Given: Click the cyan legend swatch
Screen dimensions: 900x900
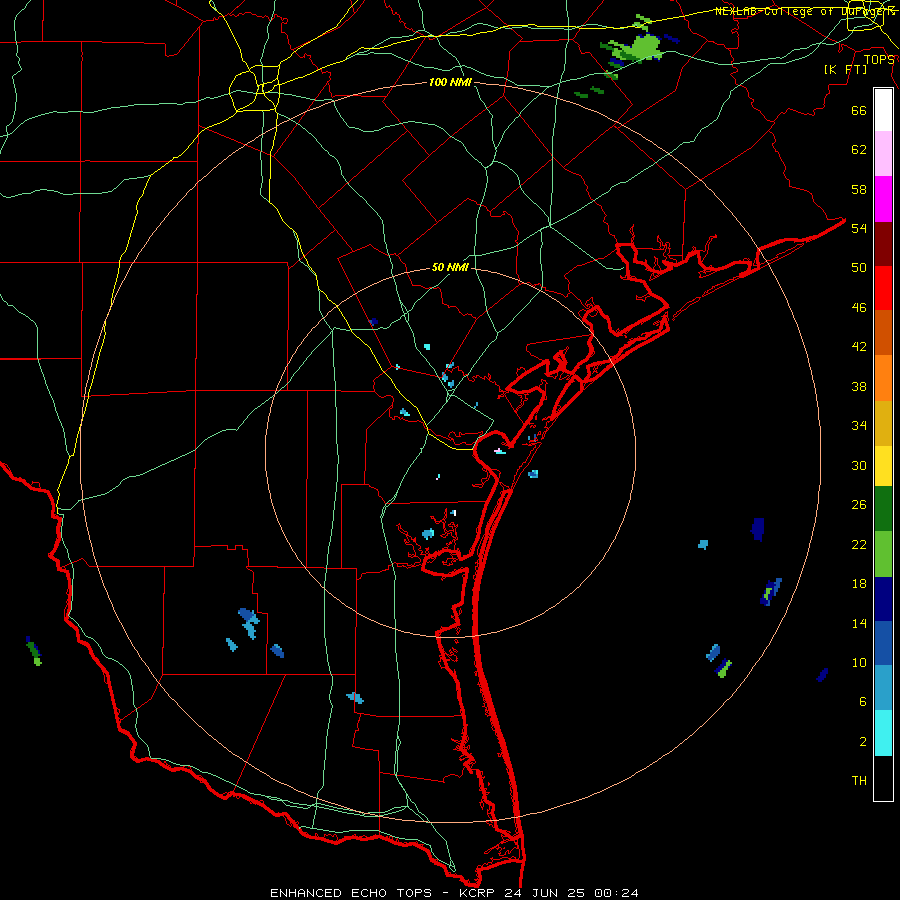Looking at the screenshot, I should pos(883,733).
